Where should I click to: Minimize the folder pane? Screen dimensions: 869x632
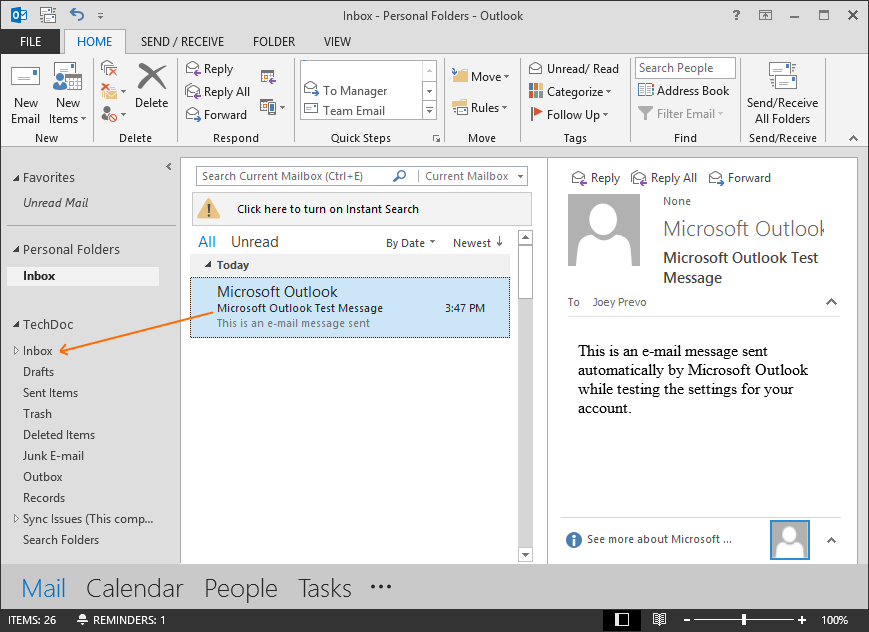pos(168,166)
